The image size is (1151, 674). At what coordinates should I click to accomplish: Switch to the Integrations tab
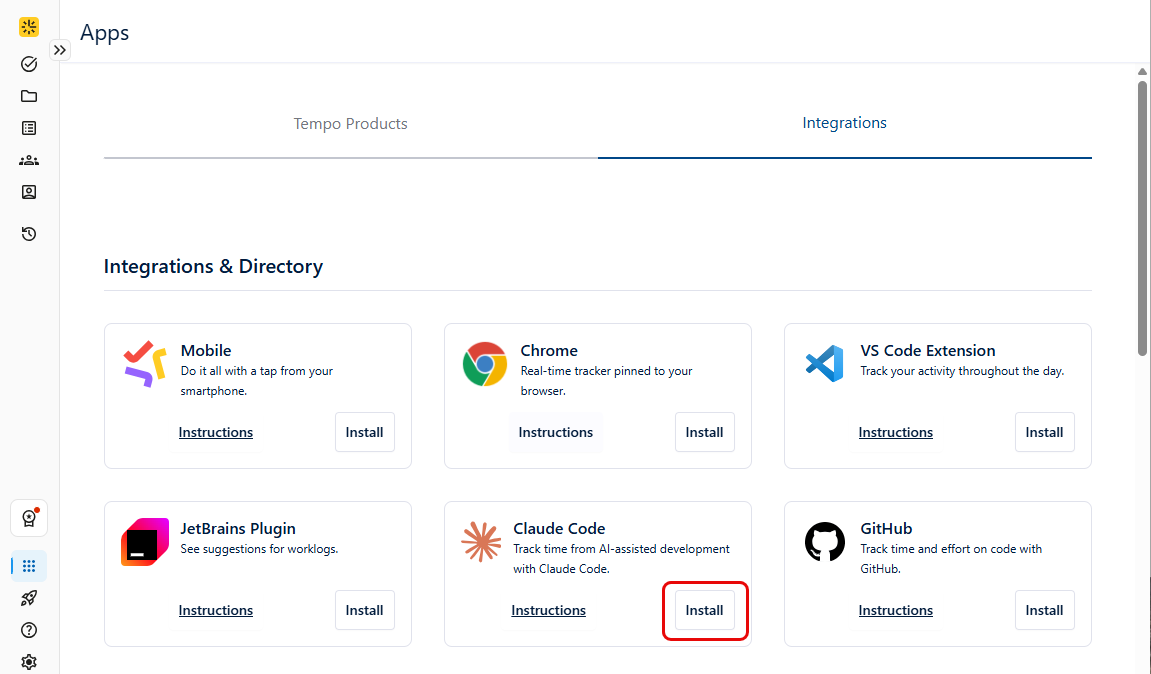pyautogui.click(x=844, y=123)
